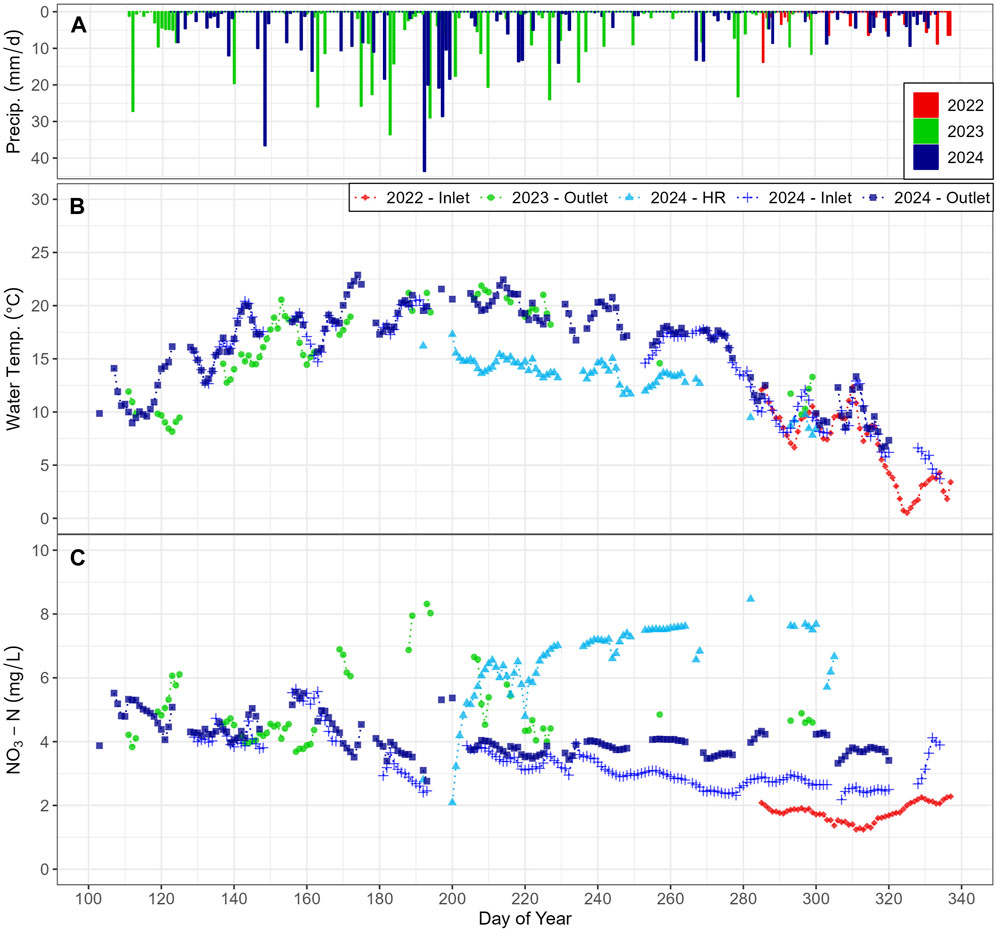Click the red 2022 legend swatch
The width and height of the screenshot is (996, 932).
927,105
